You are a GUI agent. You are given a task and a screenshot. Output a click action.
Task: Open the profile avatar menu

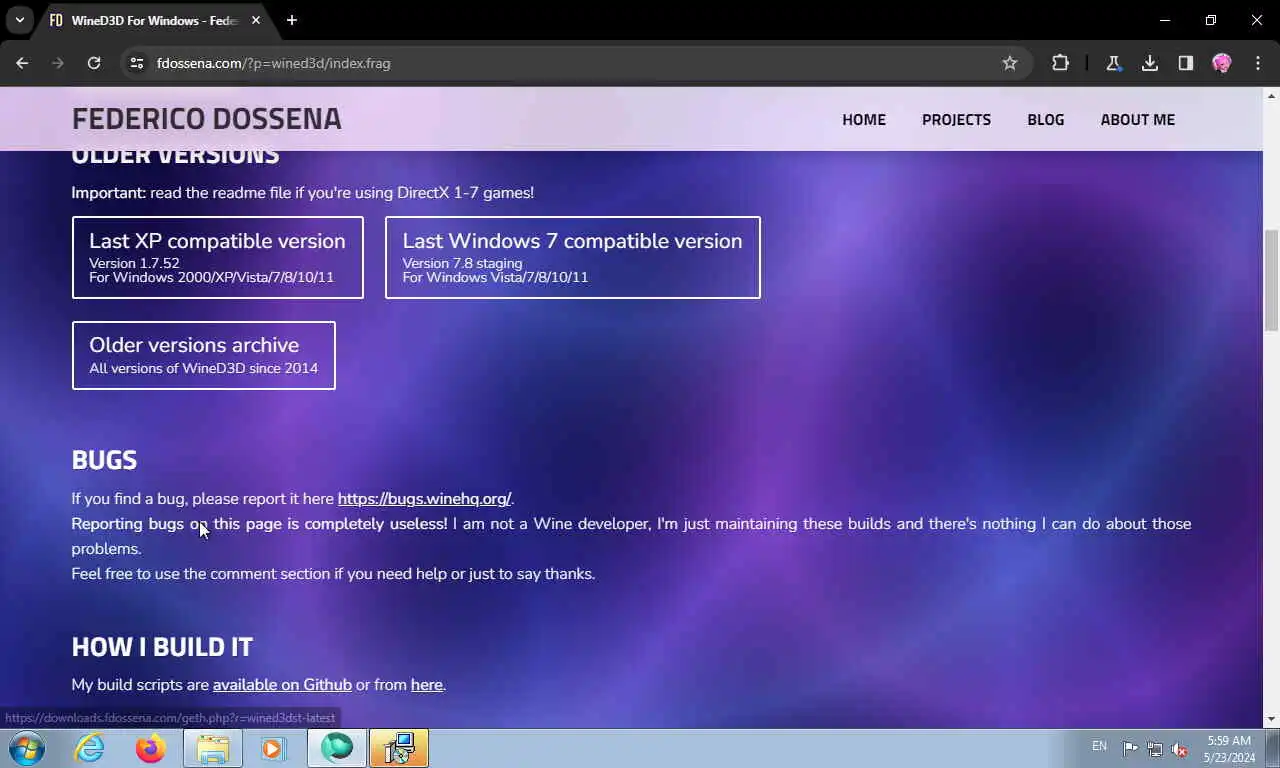pyautogui.click(x=1222, y=63)
